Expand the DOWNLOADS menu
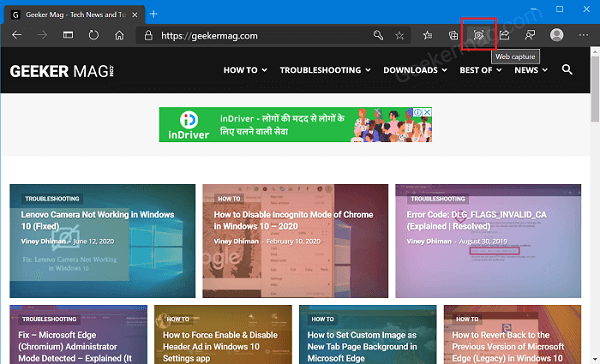 [x=415, y=70]
